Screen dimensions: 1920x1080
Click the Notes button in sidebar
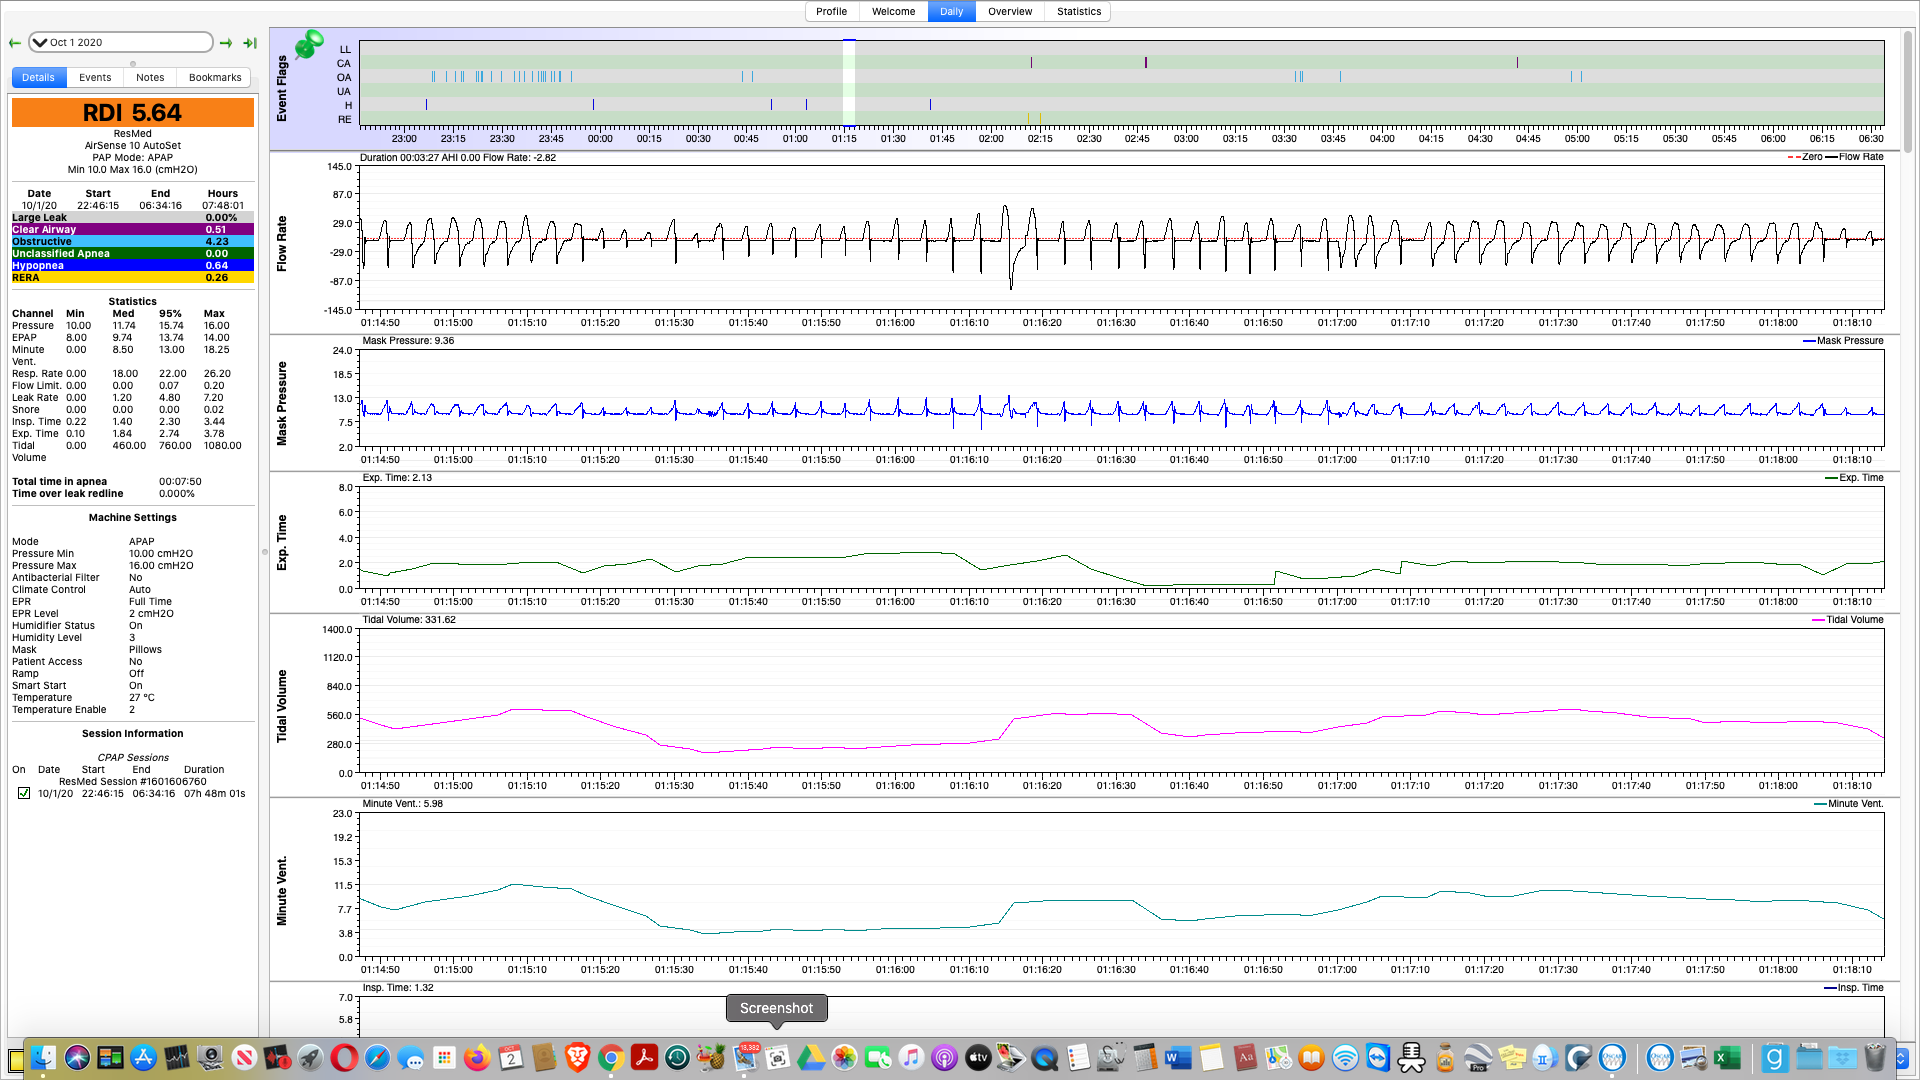pos(149,76)
